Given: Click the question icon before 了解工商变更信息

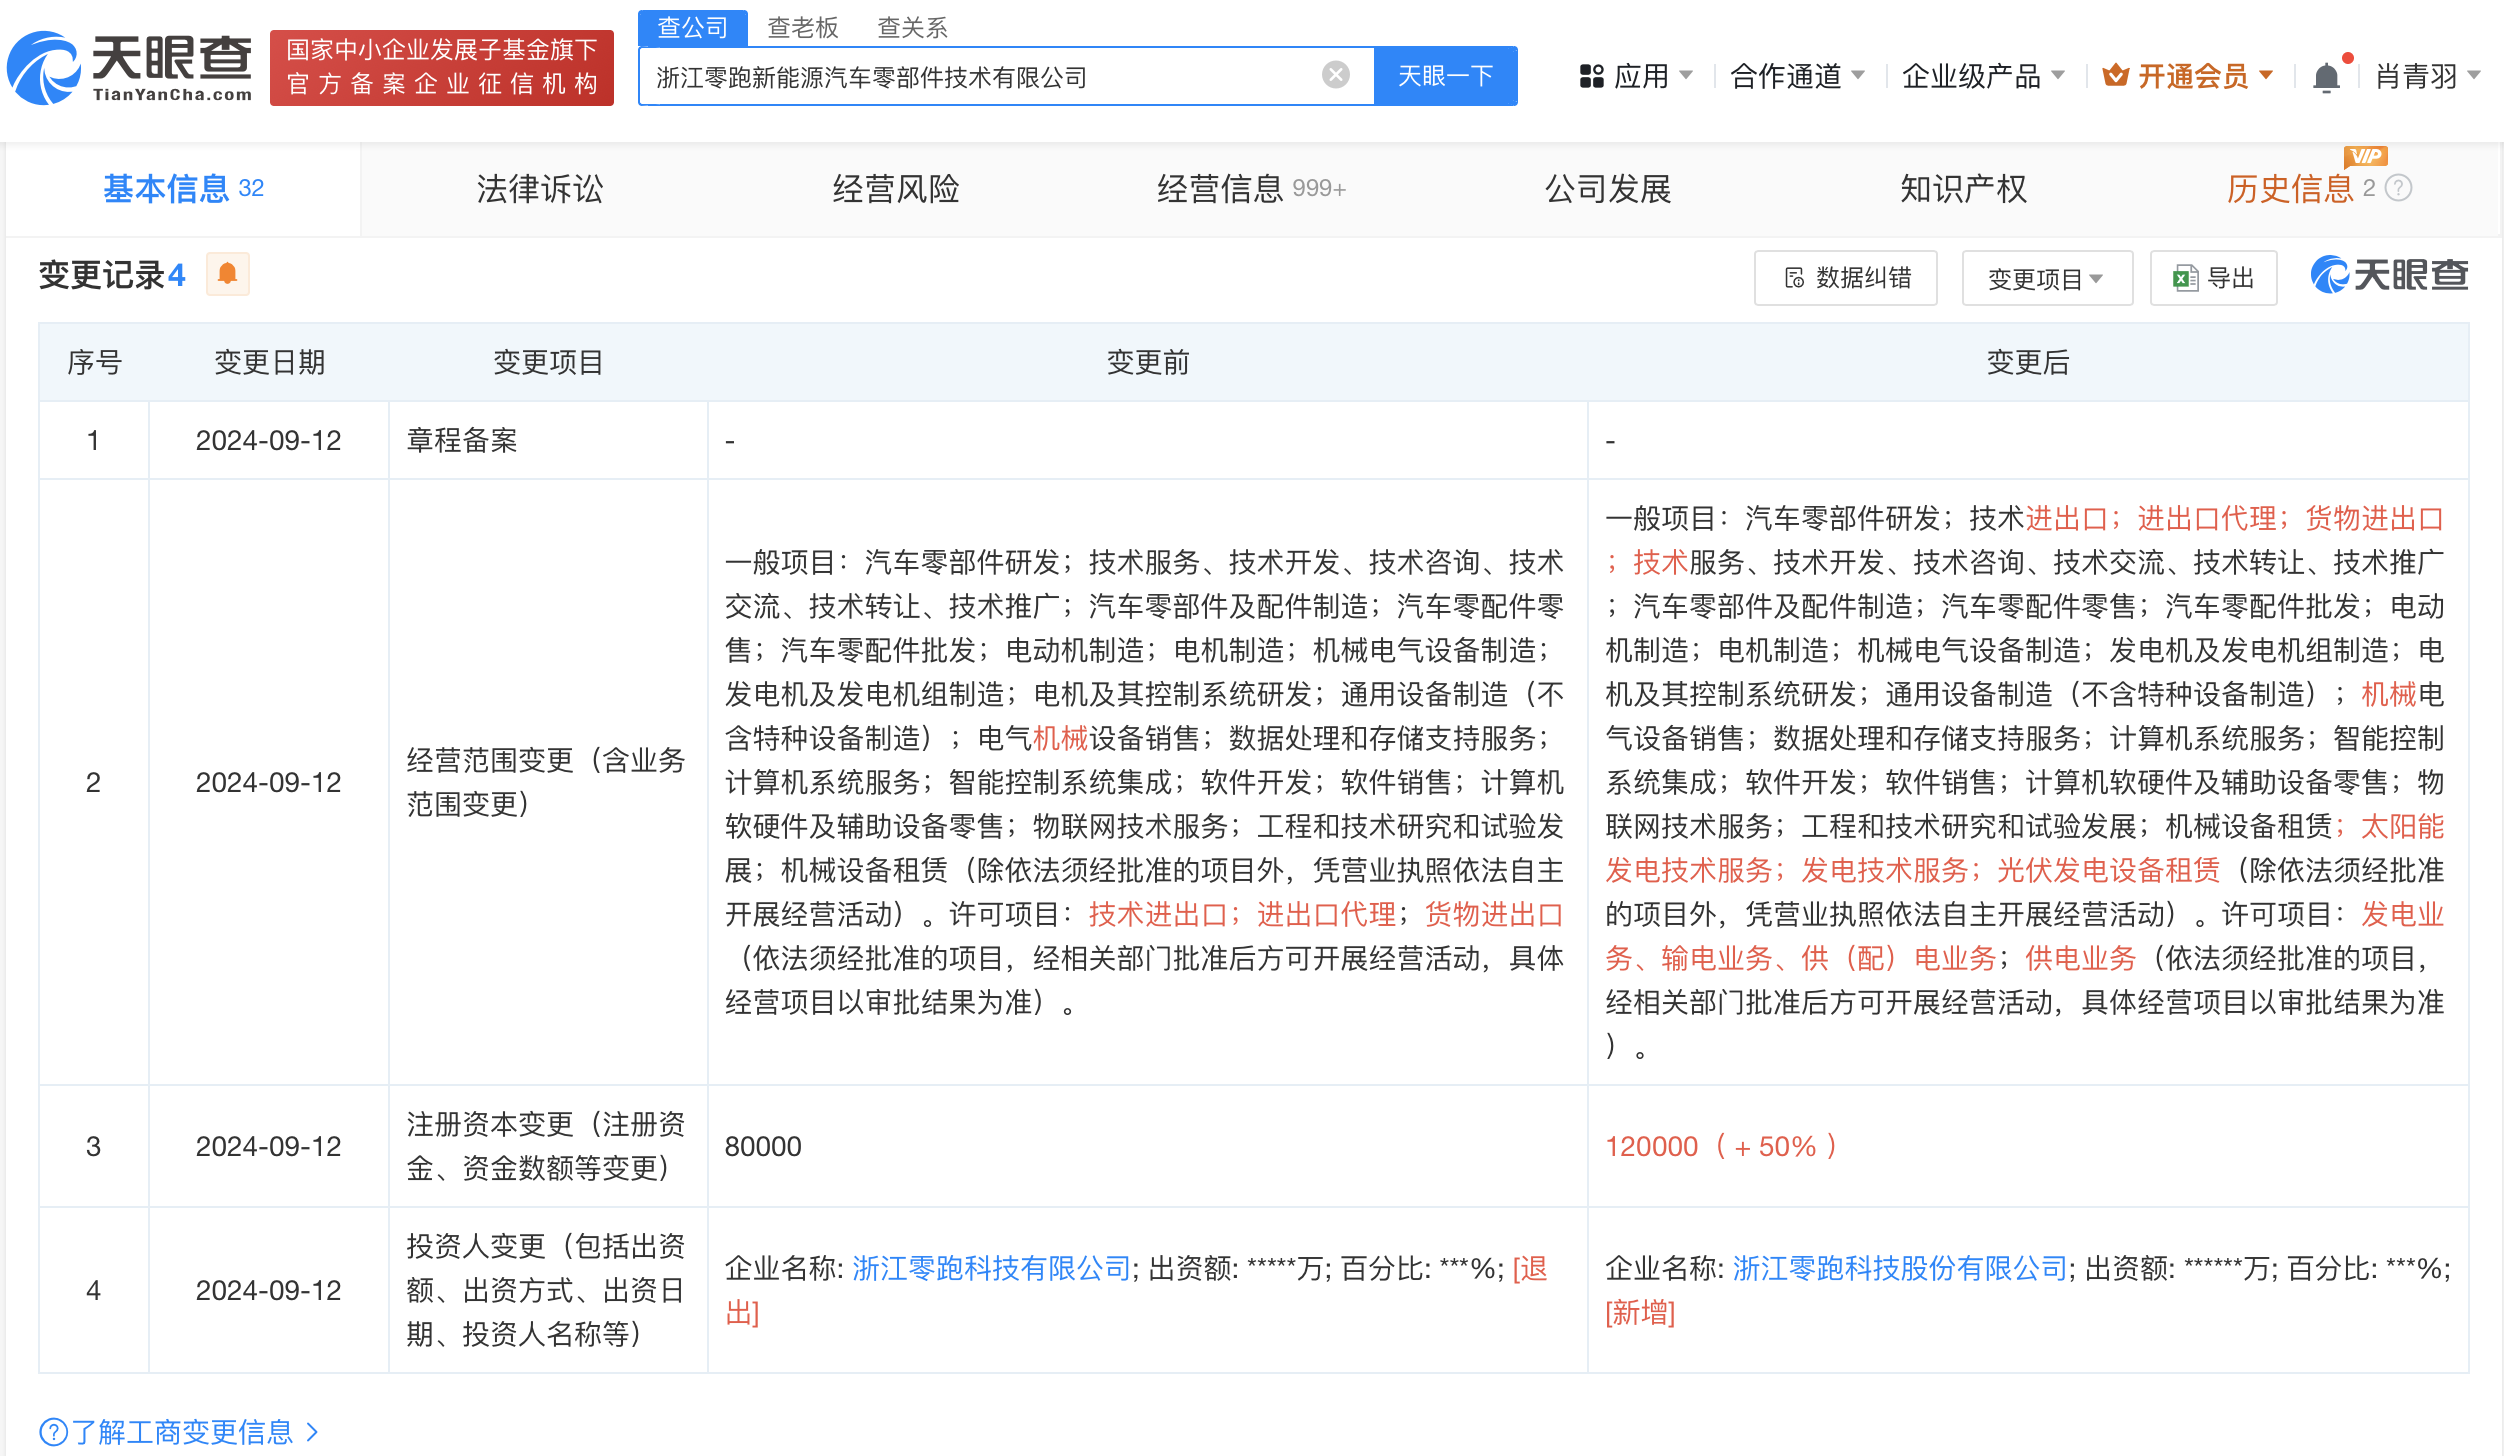Looking at the screenshot, I should click(x=53, y=1432).
